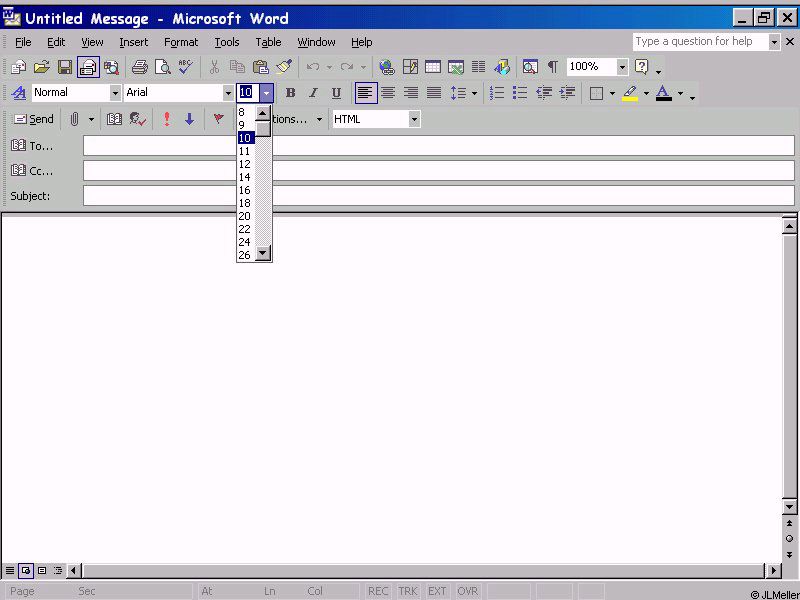
Task: Toggle Italic formatting
Action: point(313,93)
